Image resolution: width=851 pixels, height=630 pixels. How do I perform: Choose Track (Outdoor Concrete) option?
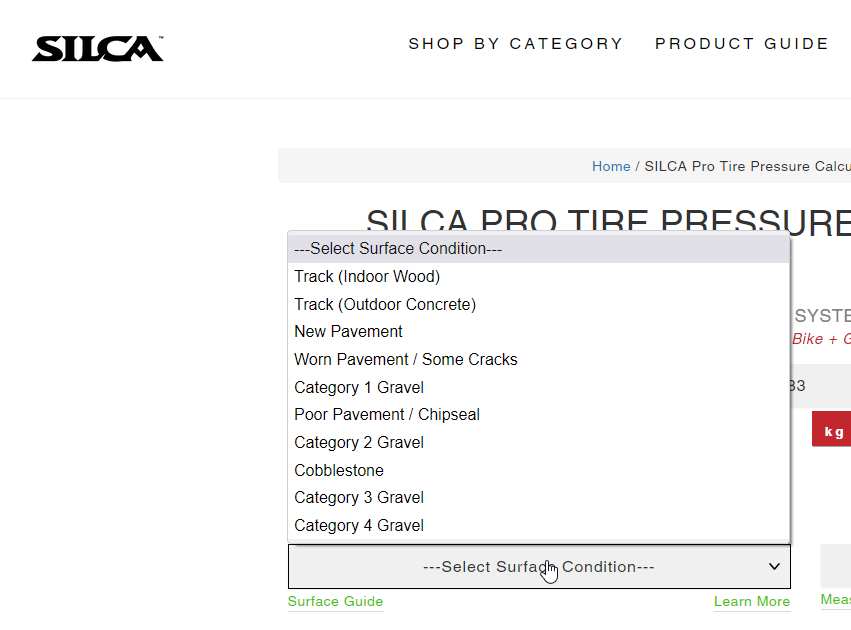coord(385,304)
